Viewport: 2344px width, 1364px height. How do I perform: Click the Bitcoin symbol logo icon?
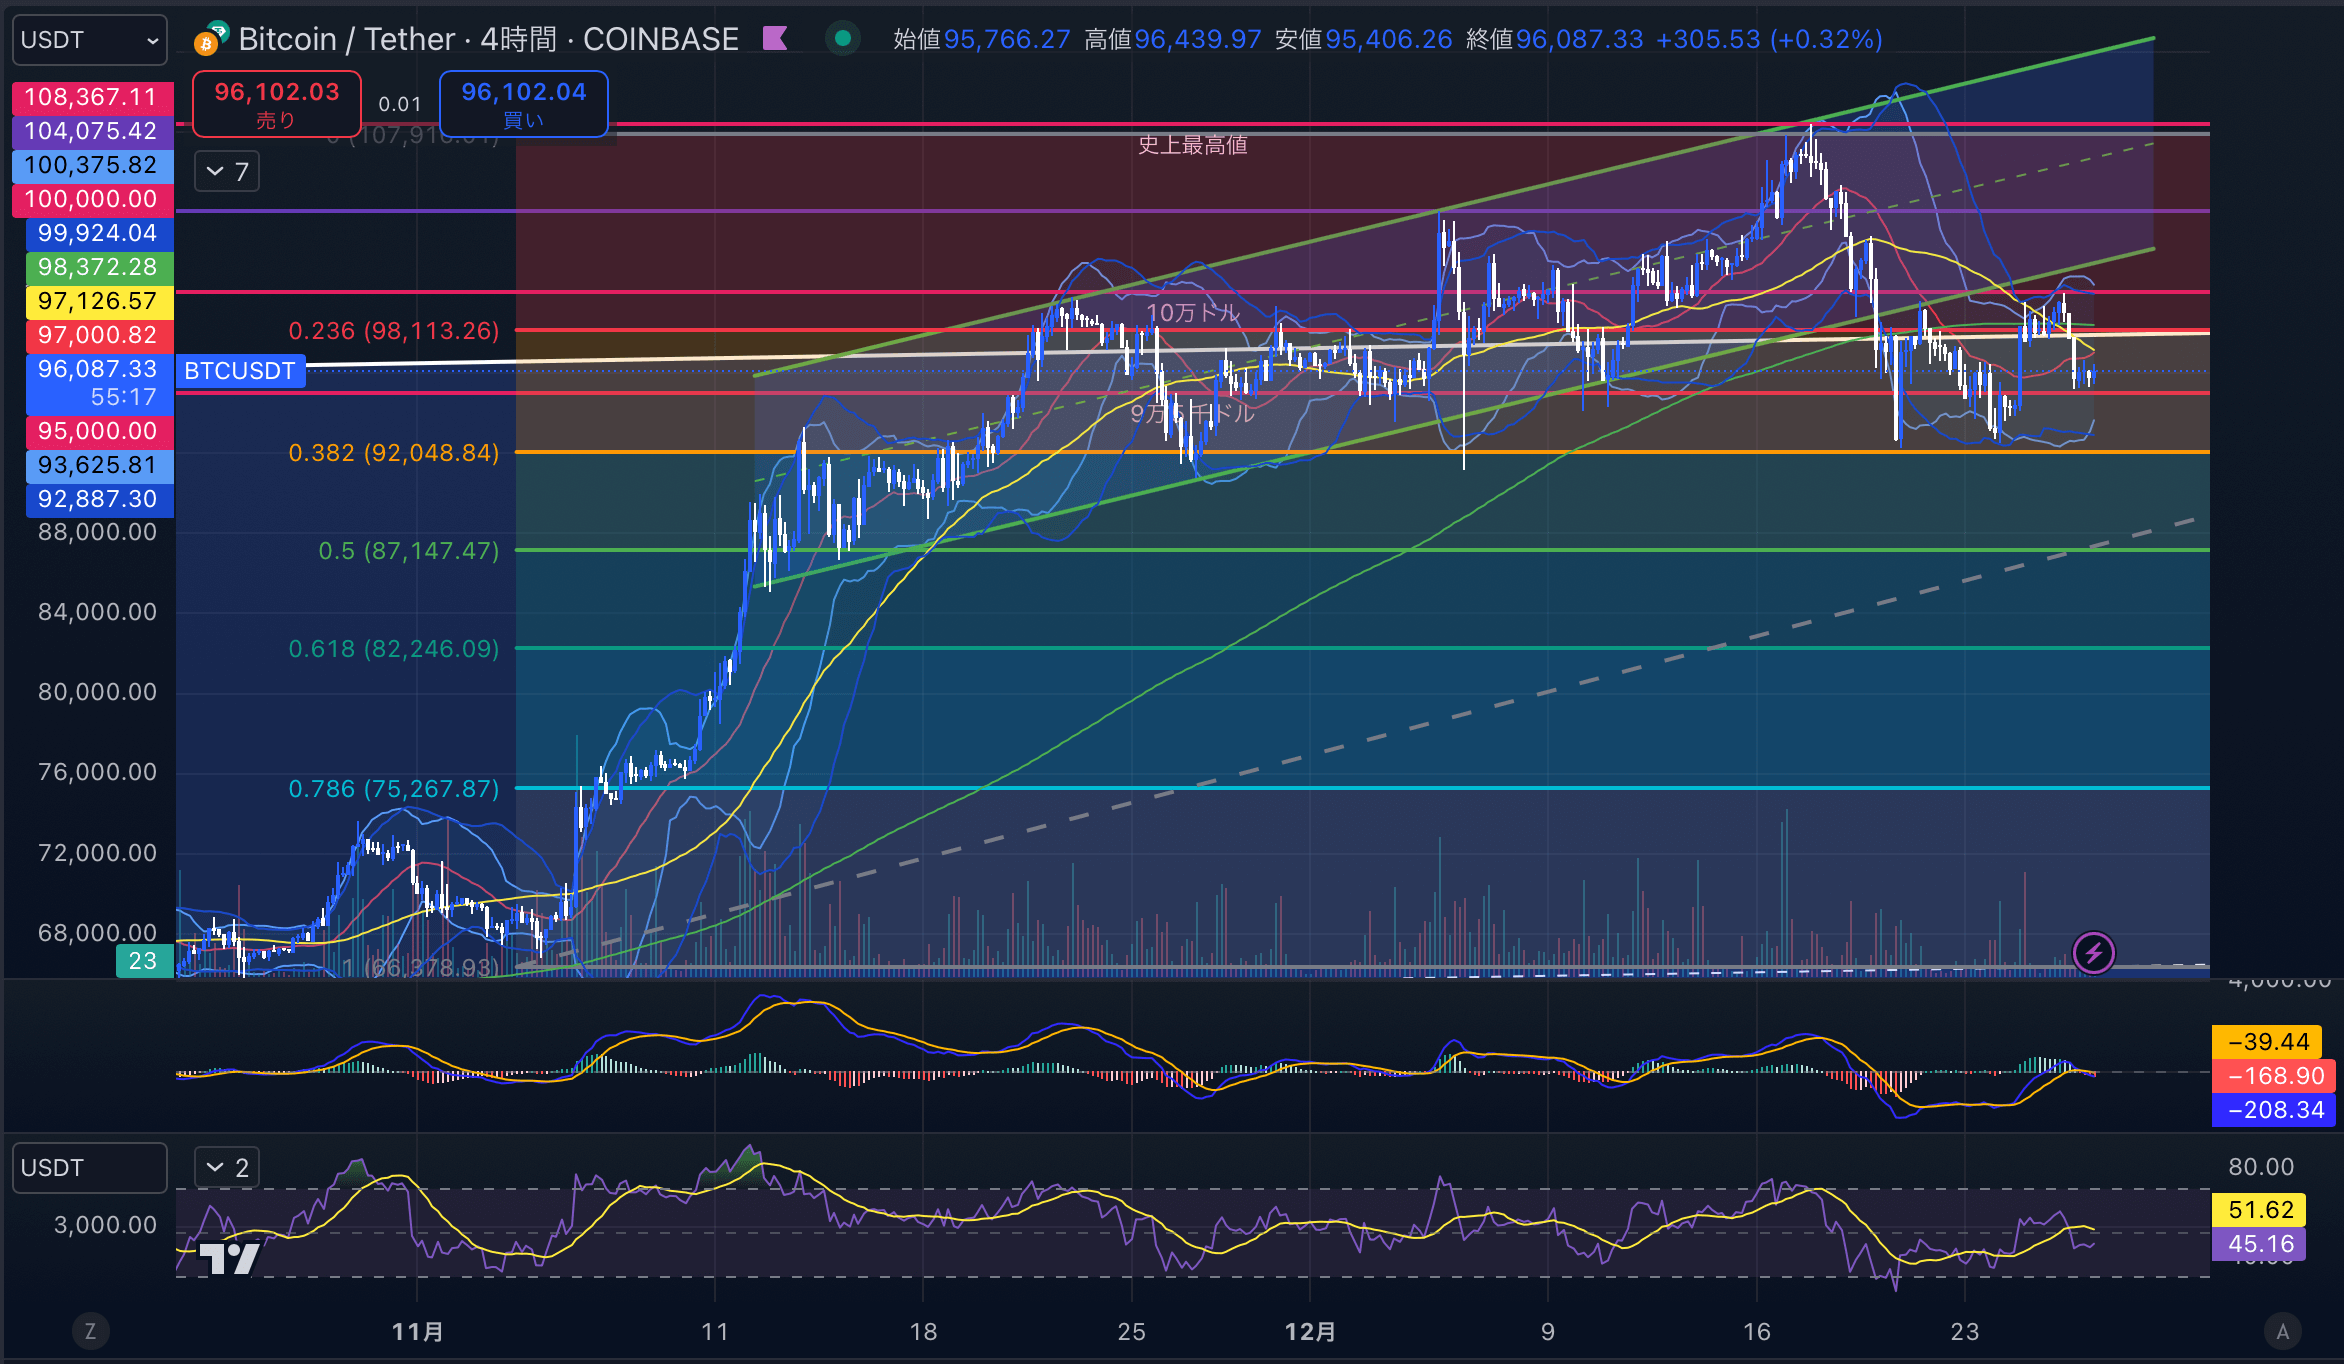[211, 39]
